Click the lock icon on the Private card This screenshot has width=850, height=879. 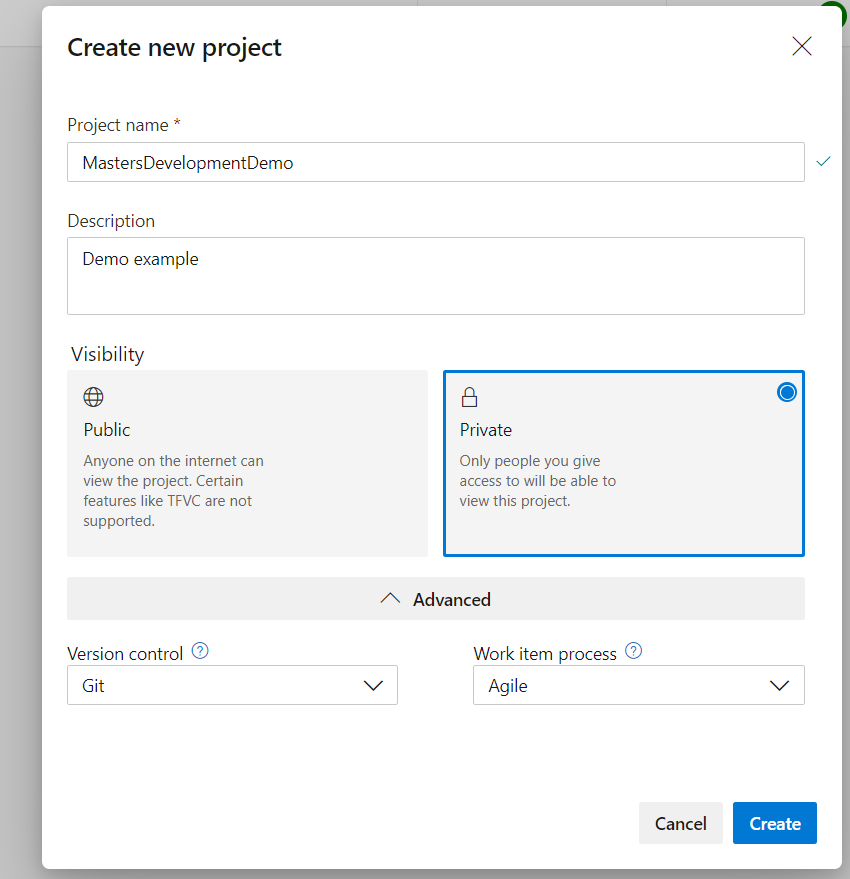click(470, 396)
